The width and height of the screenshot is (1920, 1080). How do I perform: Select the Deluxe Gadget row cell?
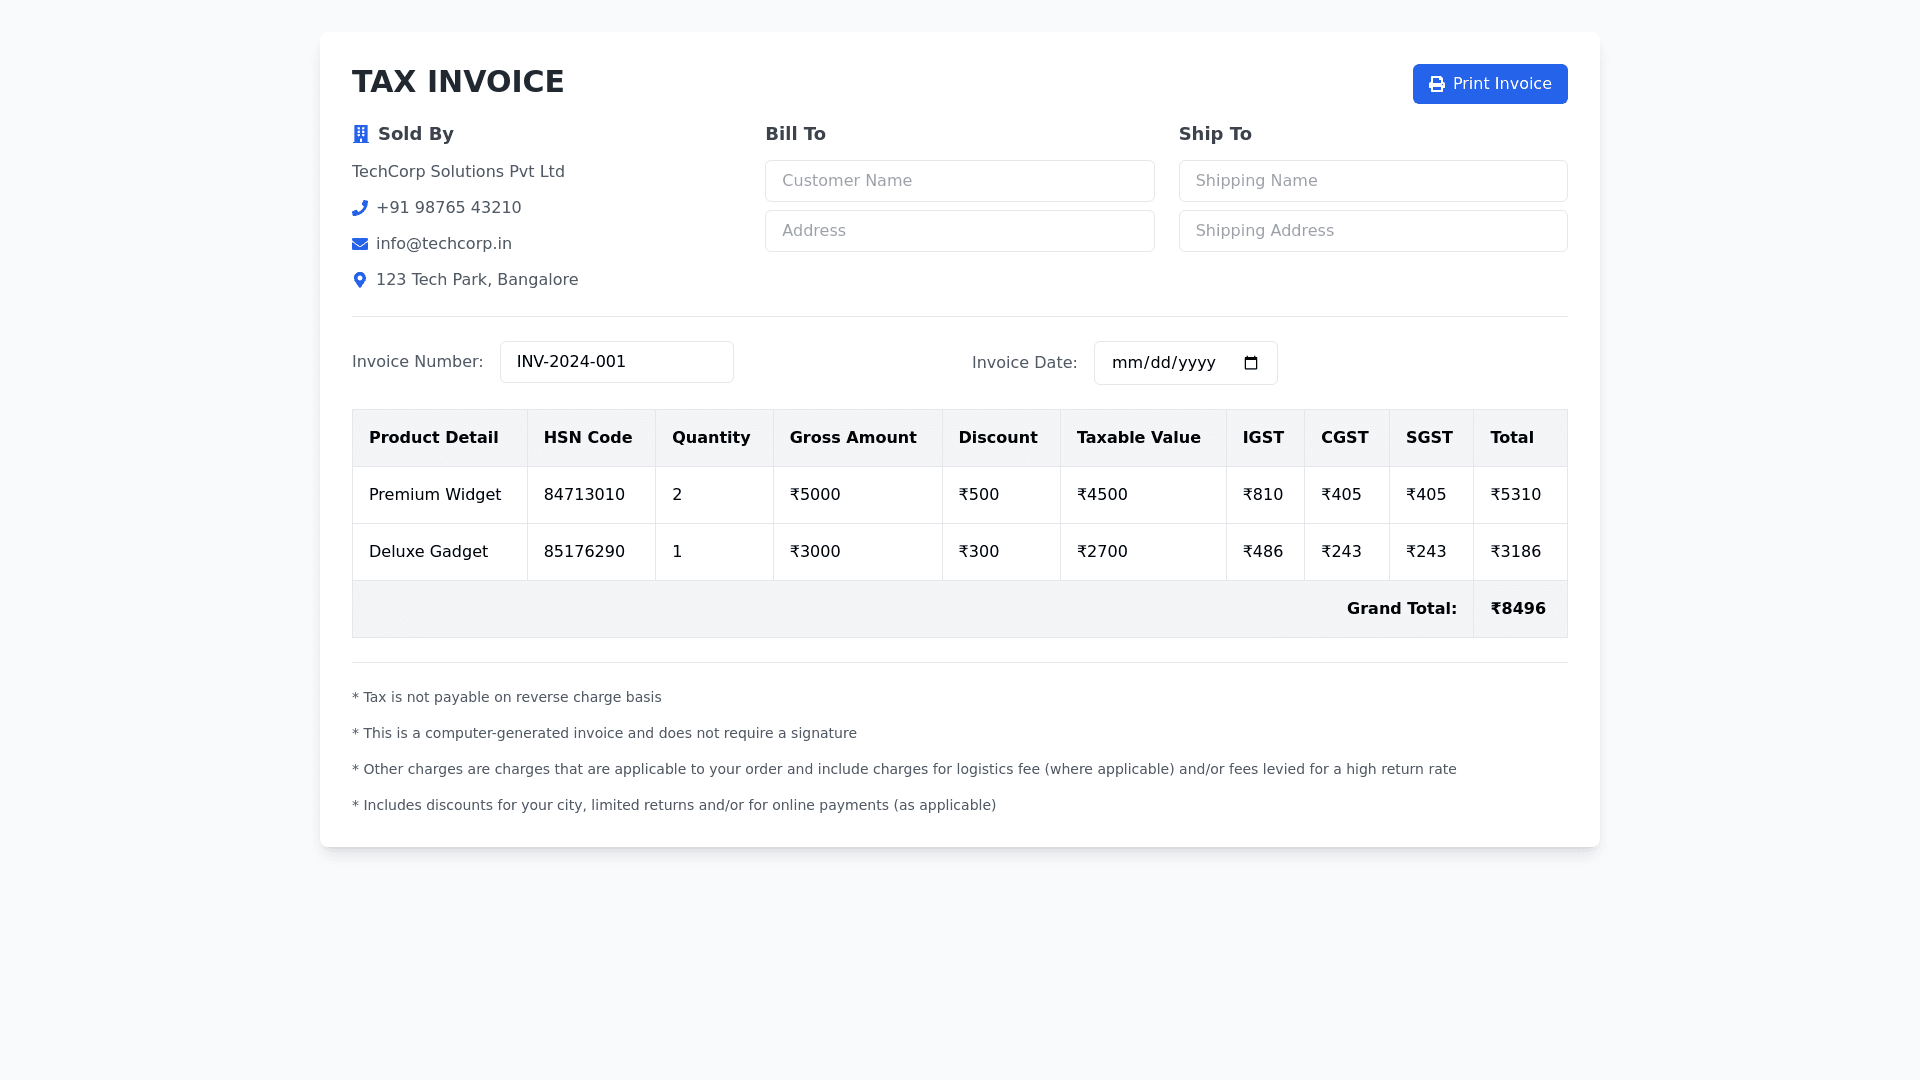428,552
